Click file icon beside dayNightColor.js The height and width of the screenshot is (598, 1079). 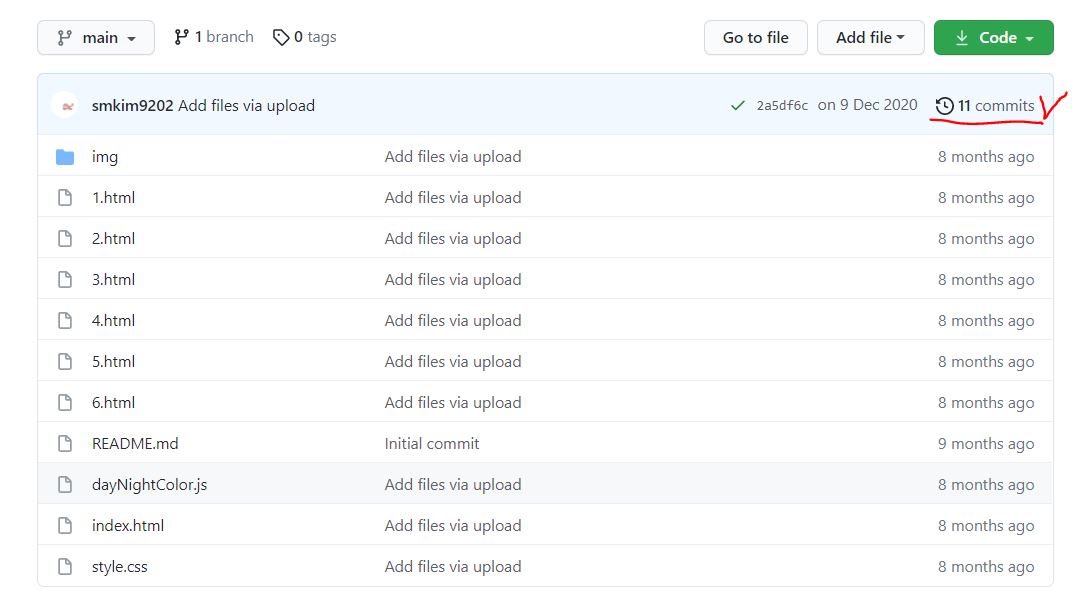pos(65,485)
